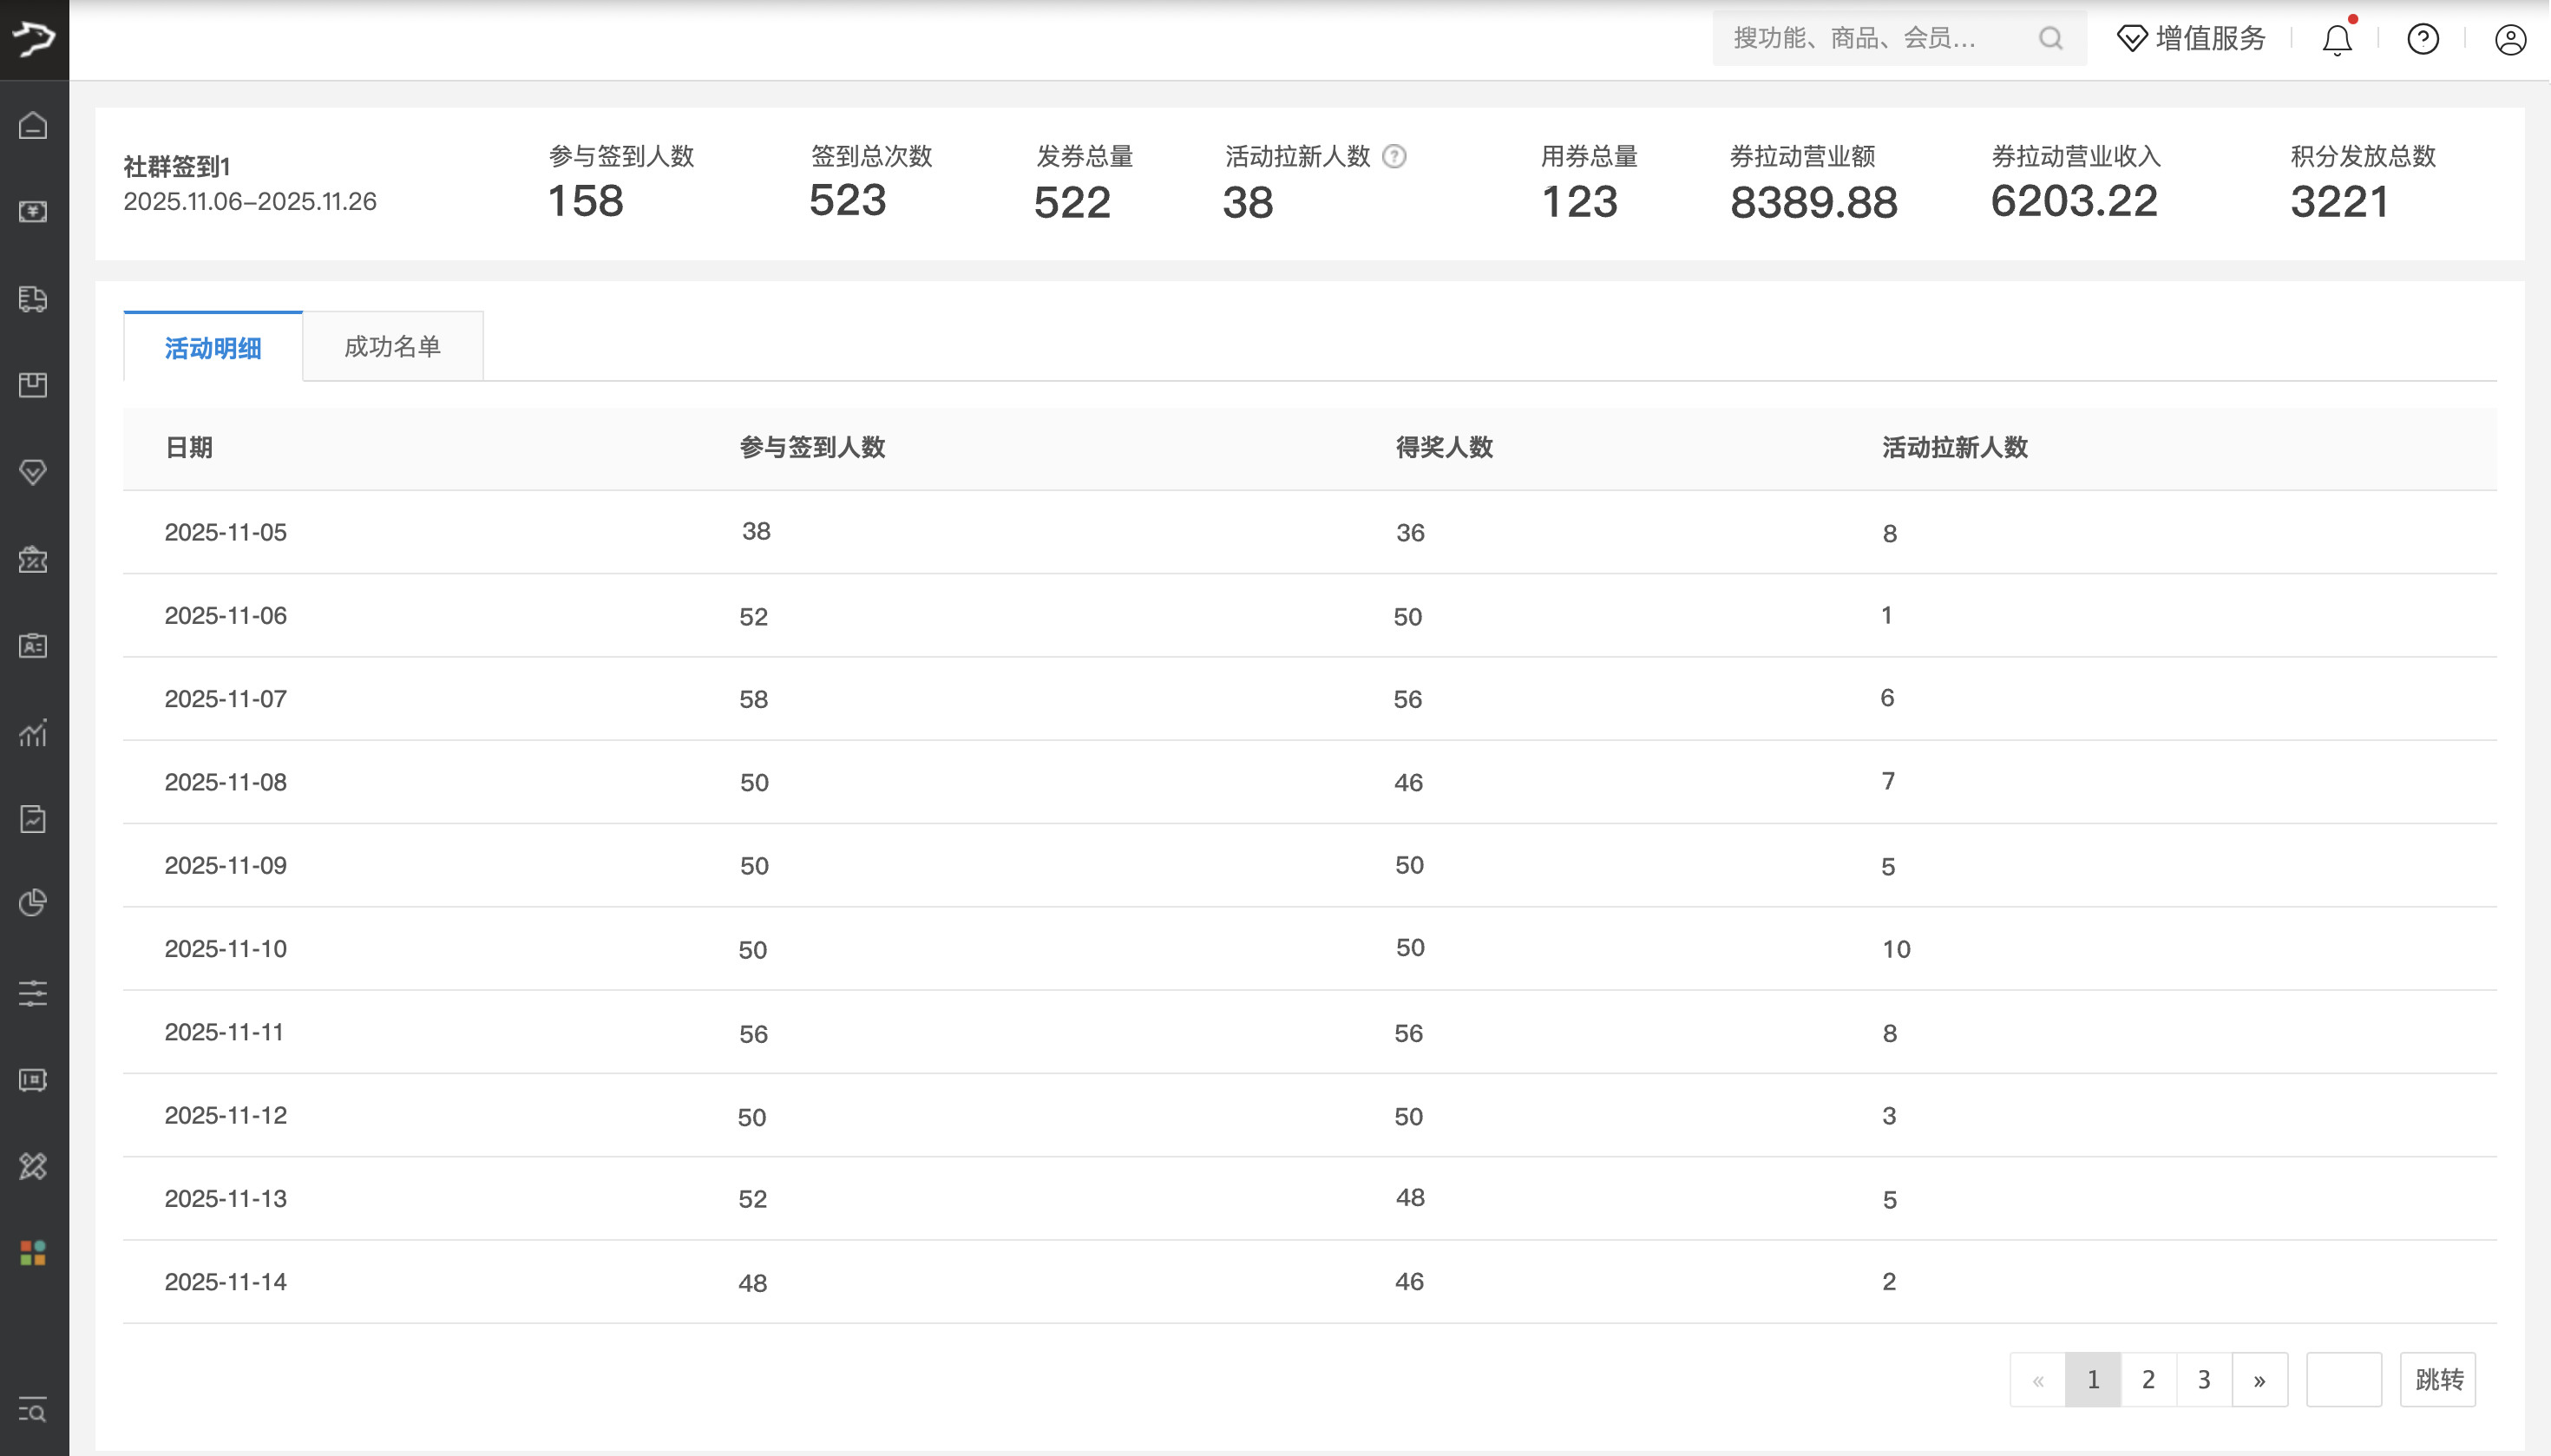The width and height of the screenshot is (2551, 1456).
Task: Click the help question mark in header
Action: click(2422, 40)
